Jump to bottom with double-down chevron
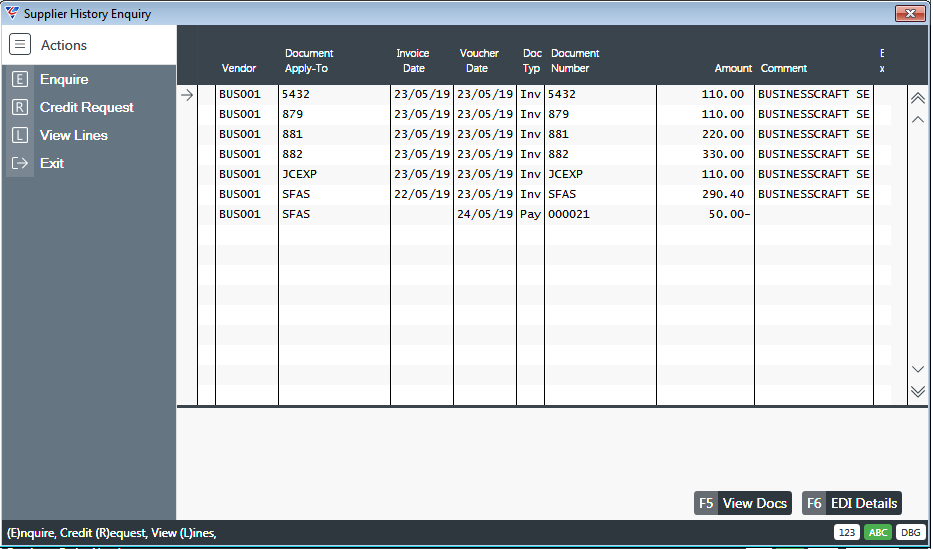 tap(918, 391)
